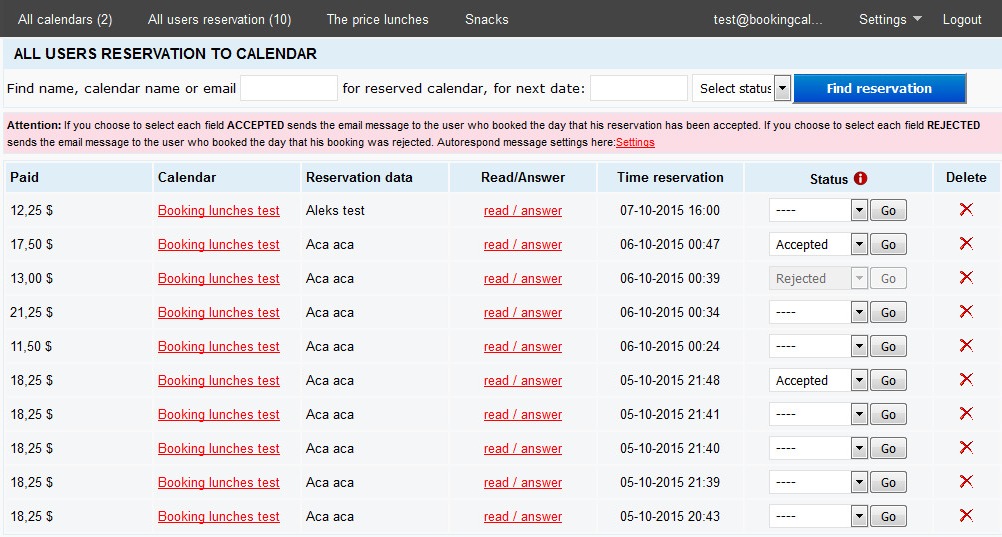Delete the Aleks test reservation
The width and height of the screenshot is (1002, 537).
pyautogui.click(x=966, y=210)
